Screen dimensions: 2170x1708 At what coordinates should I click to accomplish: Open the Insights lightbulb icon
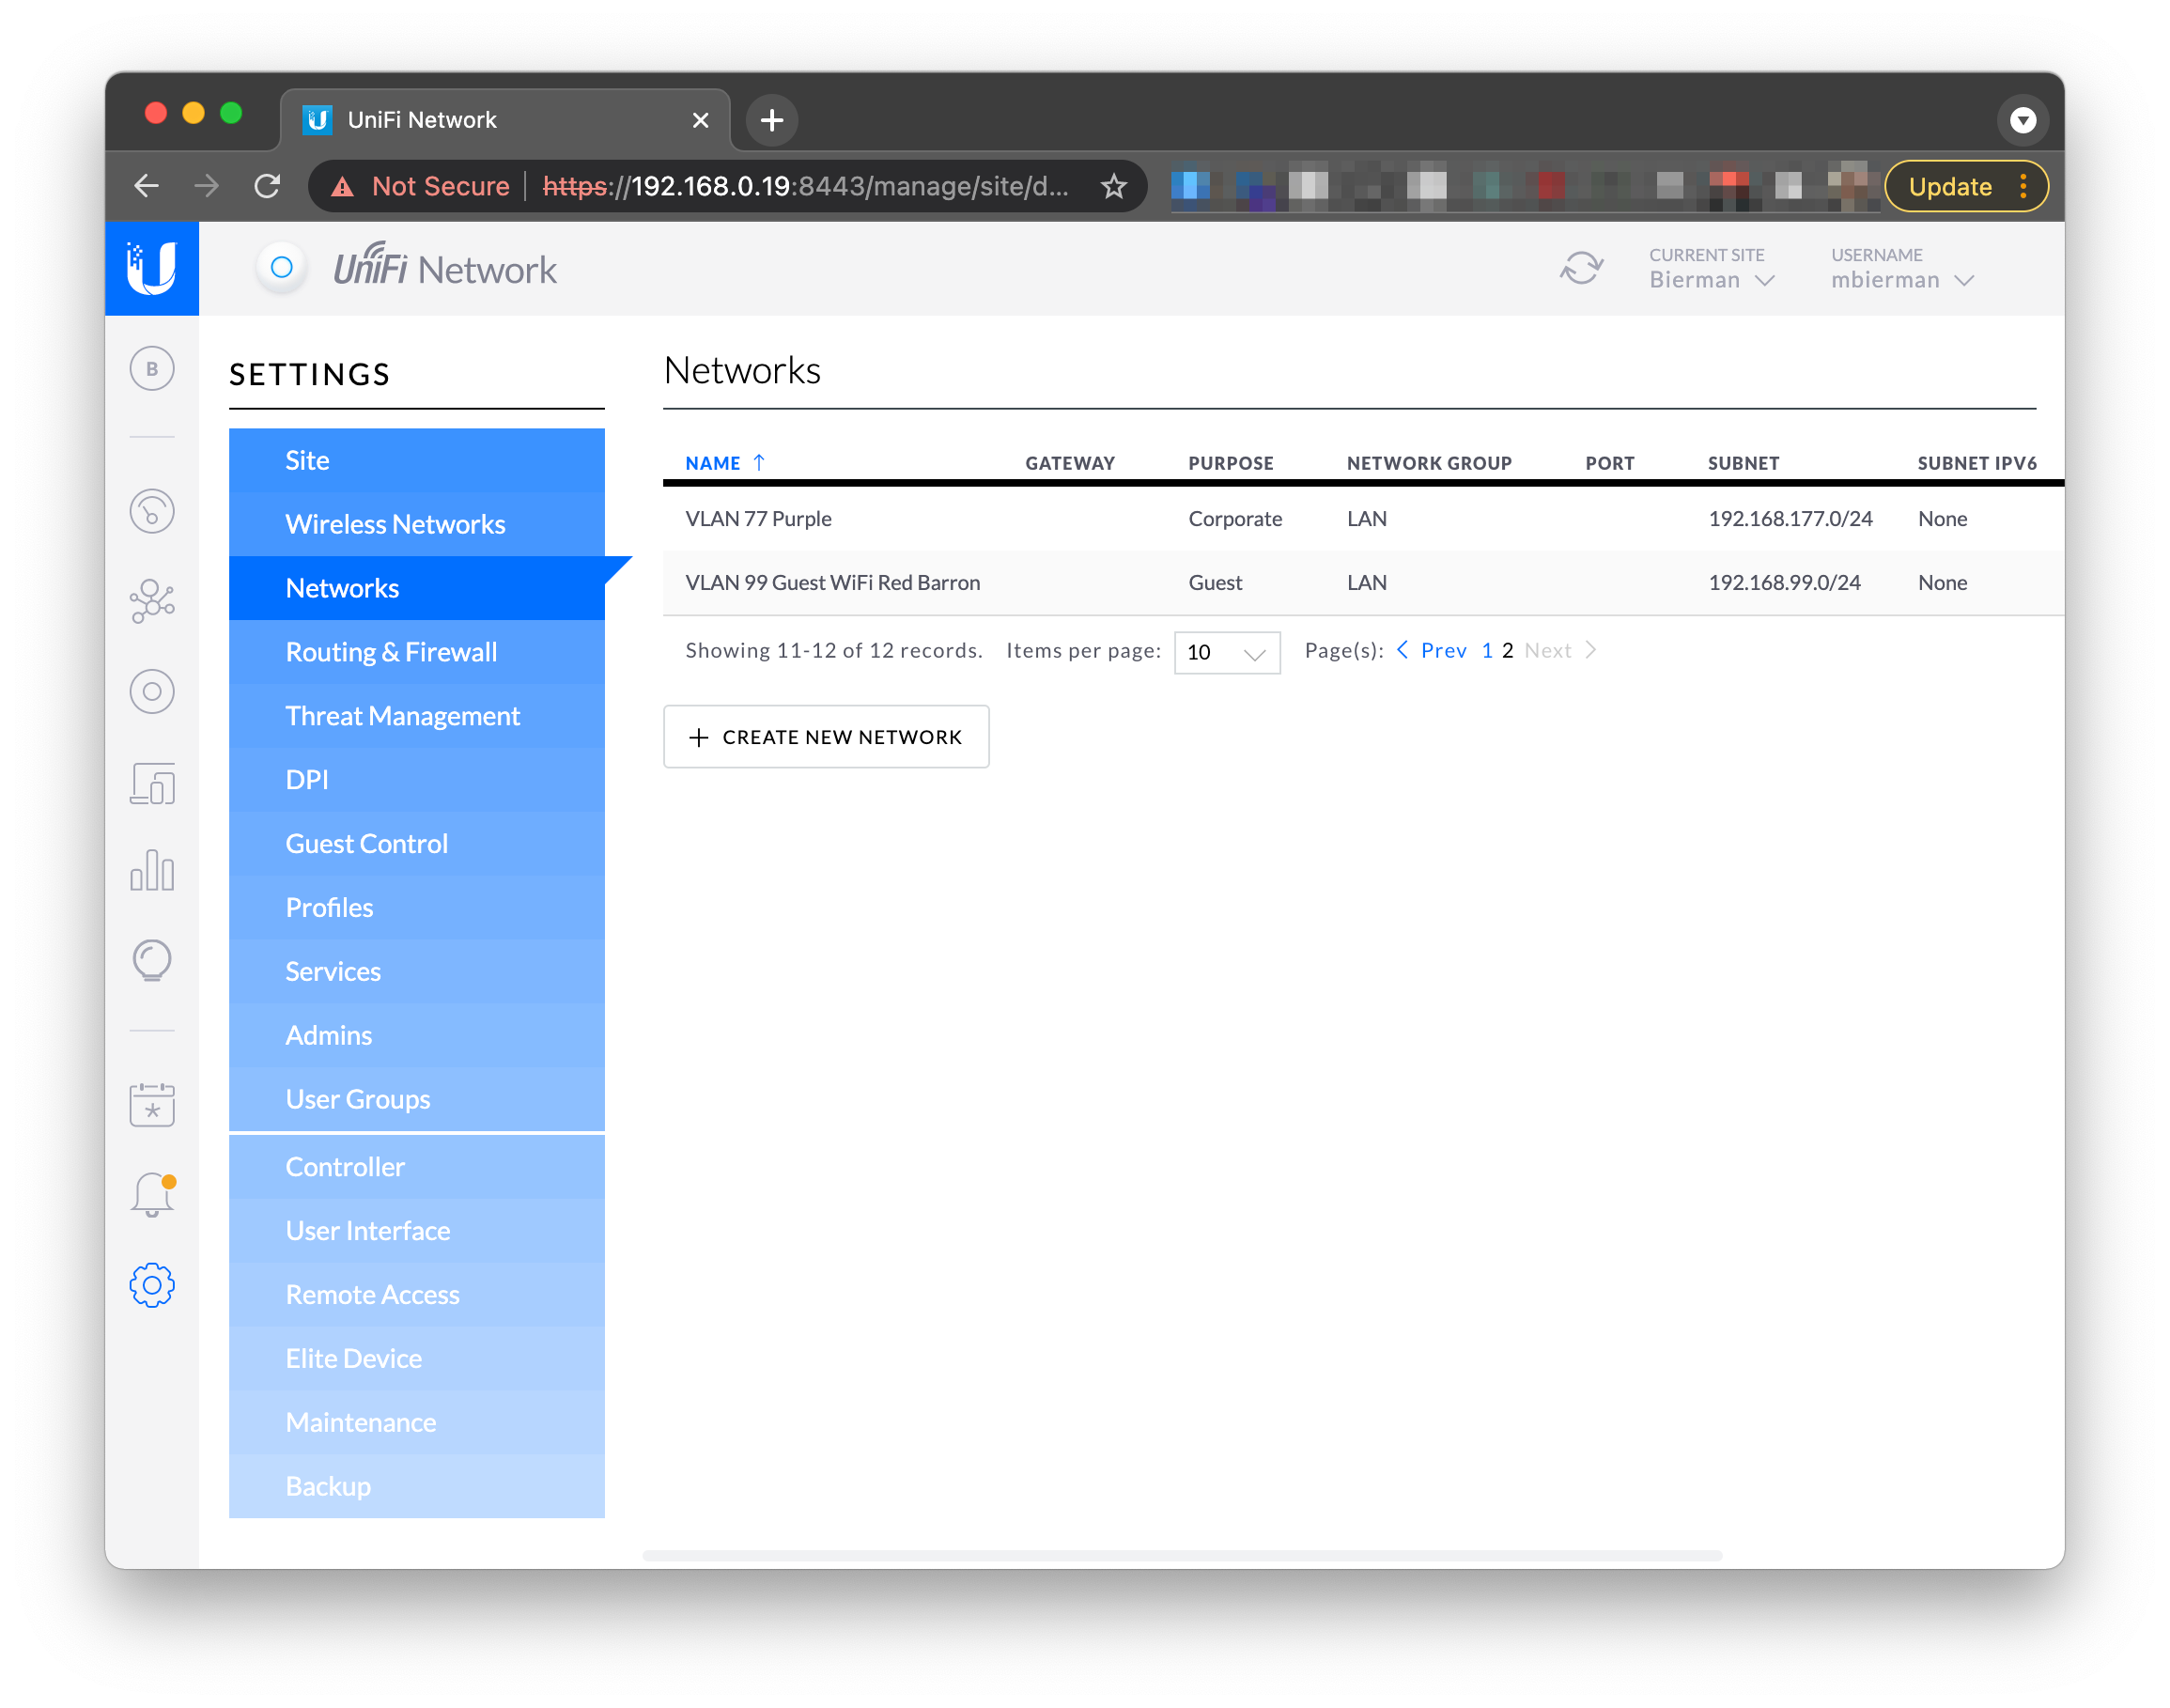pos(152,960)
